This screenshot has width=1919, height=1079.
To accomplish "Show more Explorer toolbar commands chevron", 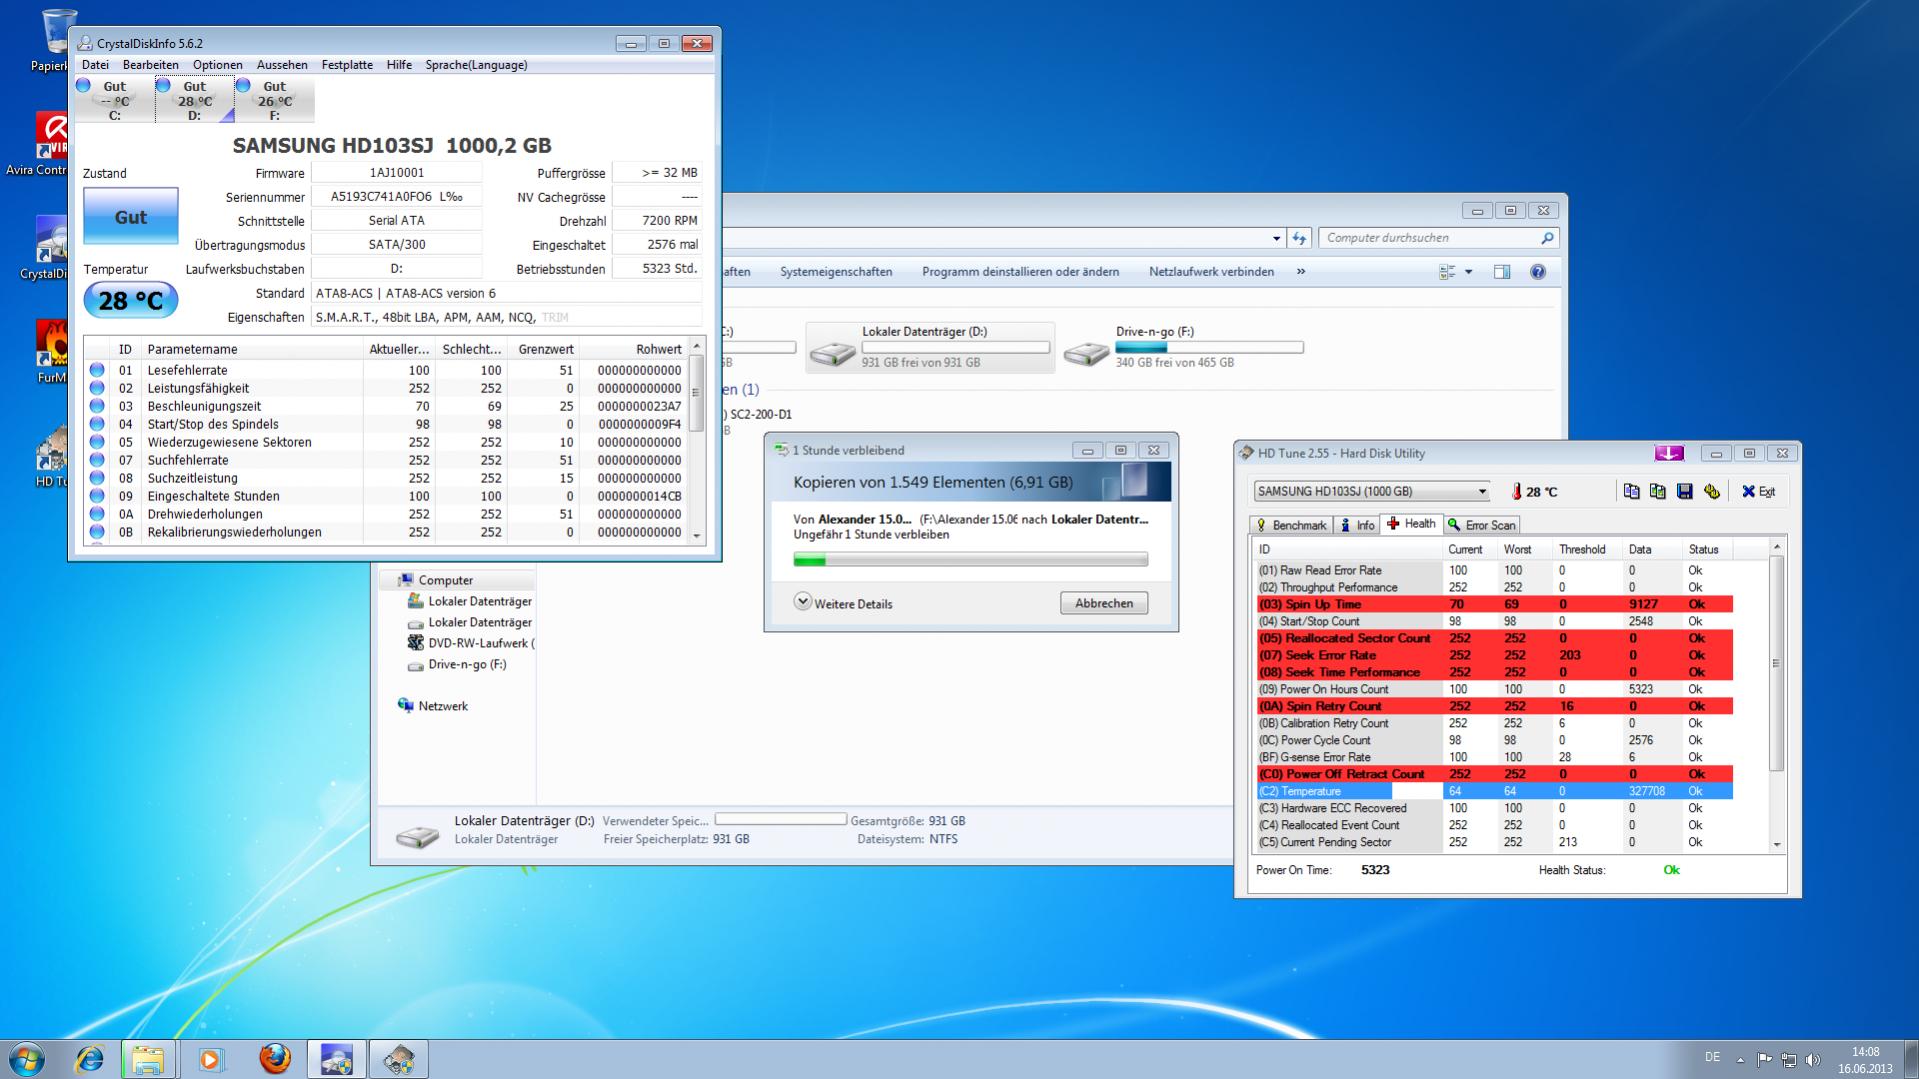I will coord(1301,272).
